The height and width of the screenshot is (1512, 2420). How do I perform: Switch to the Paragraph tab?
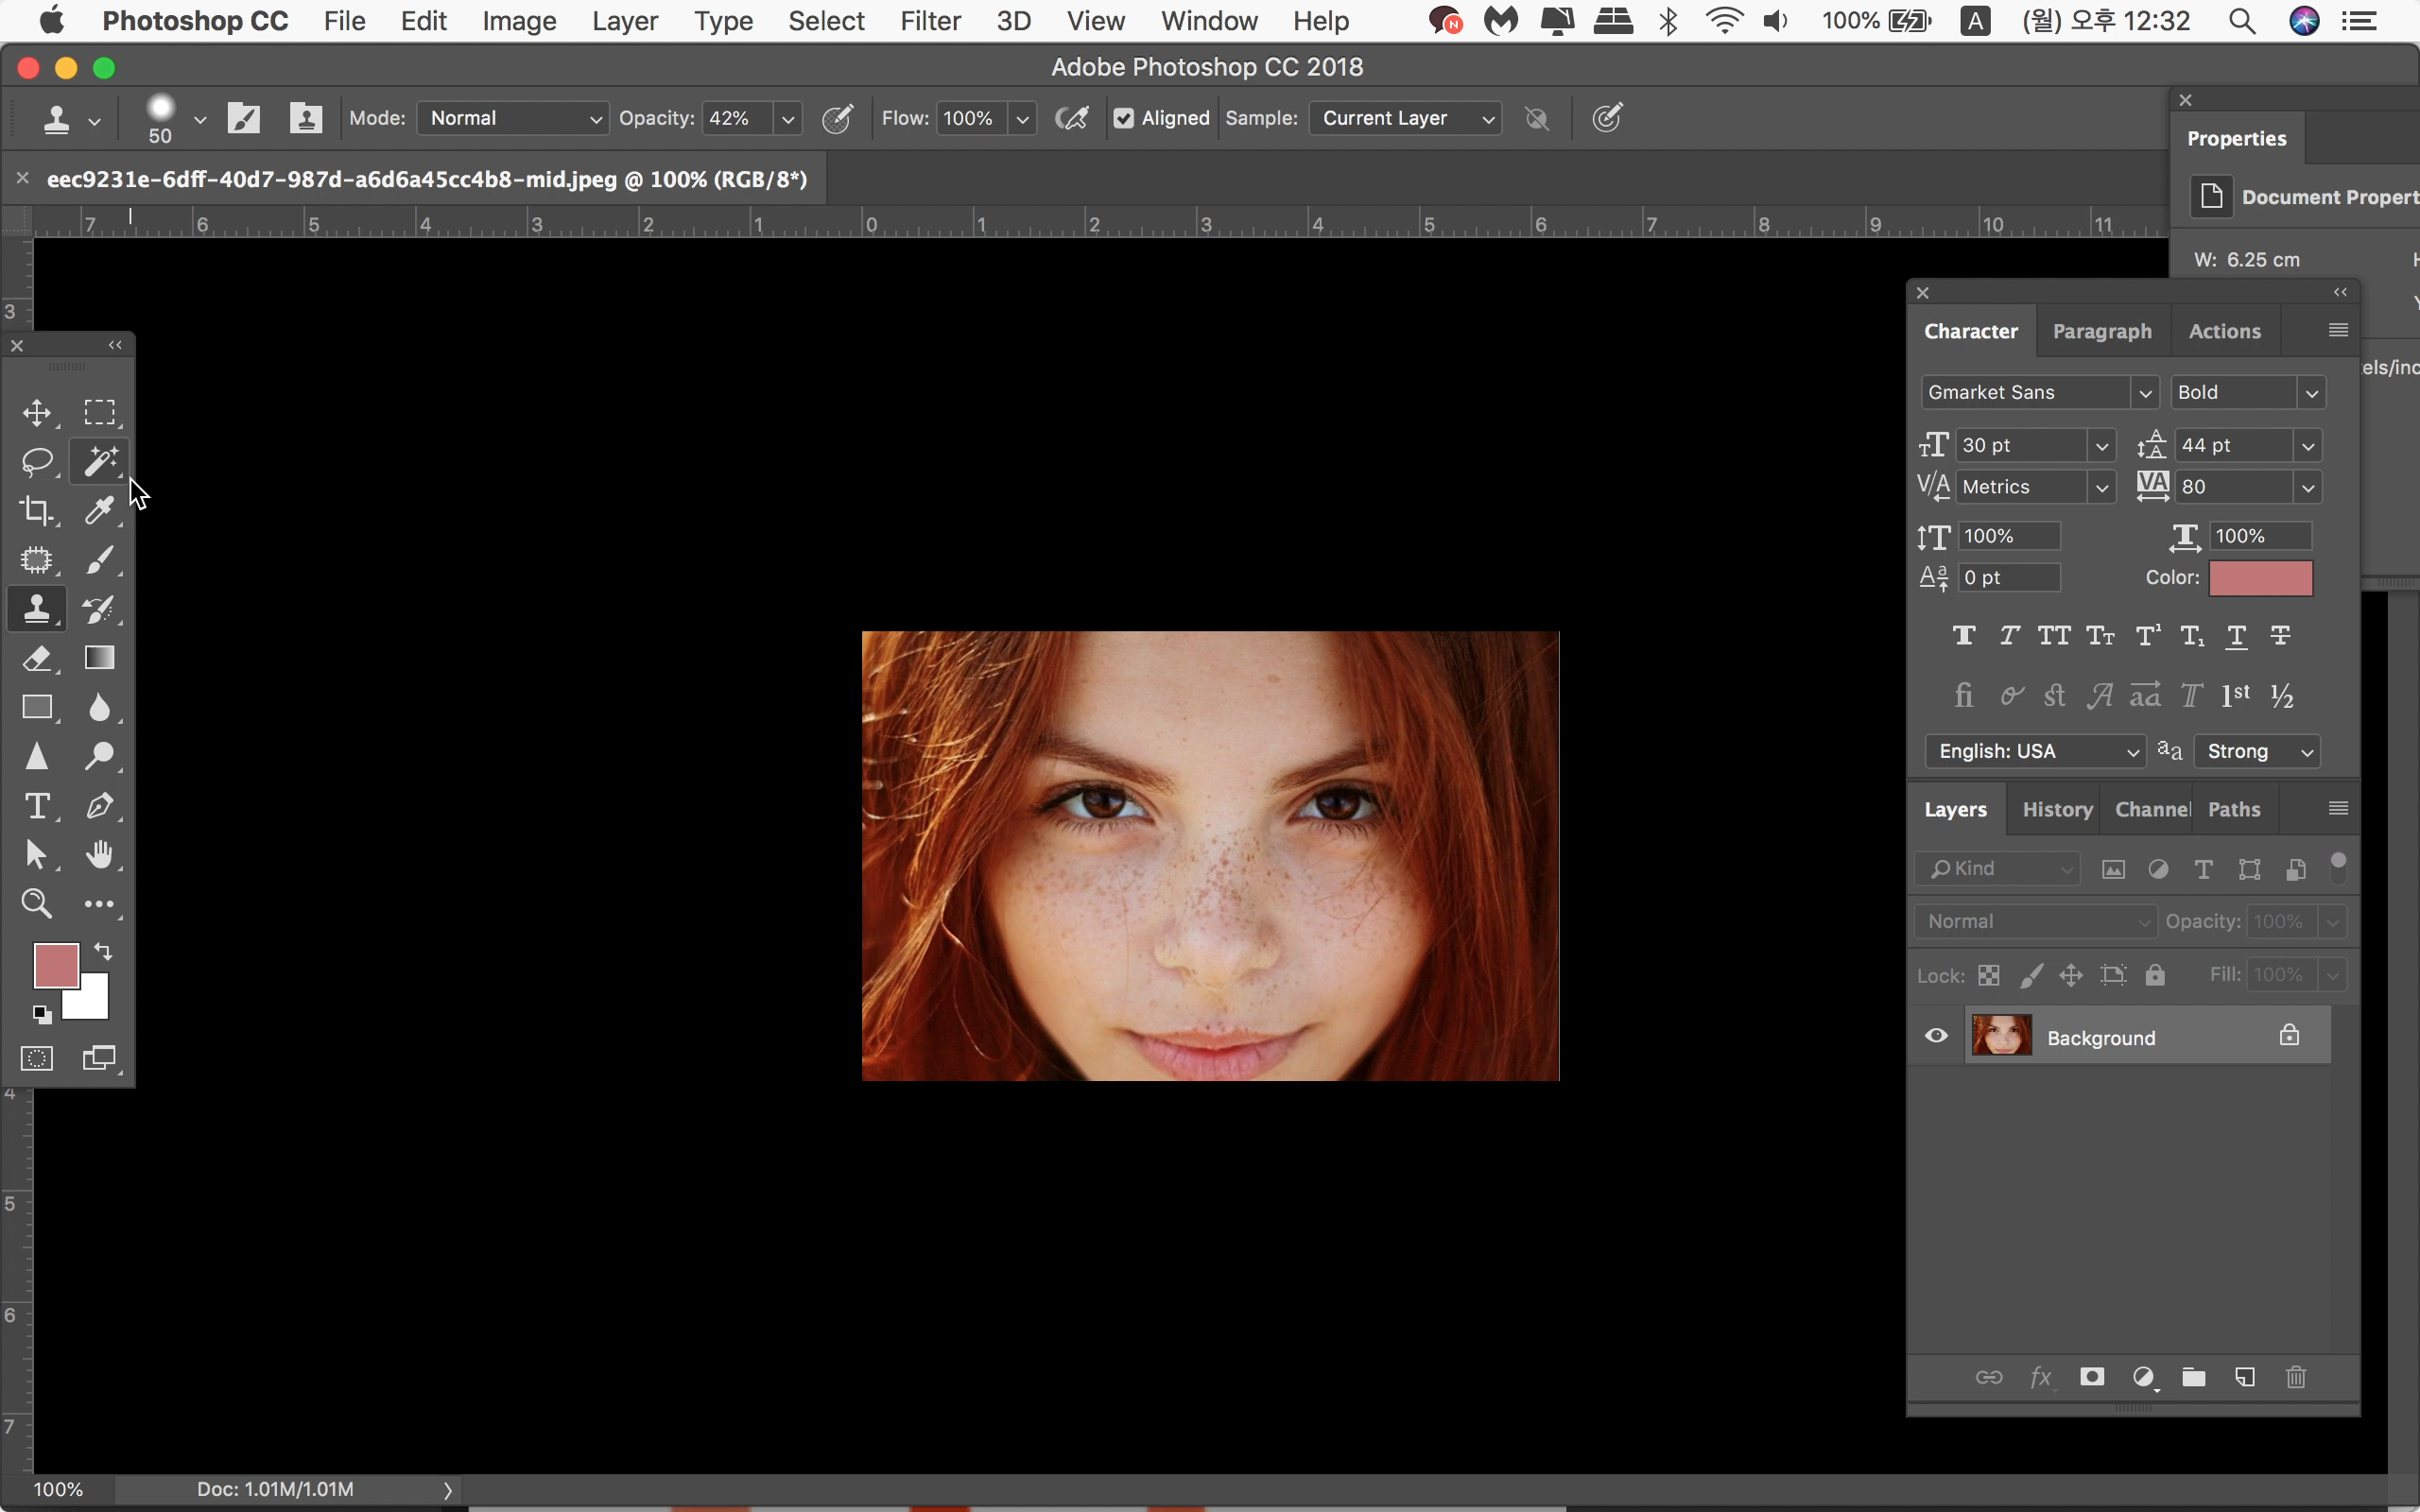coord(2101,332)
